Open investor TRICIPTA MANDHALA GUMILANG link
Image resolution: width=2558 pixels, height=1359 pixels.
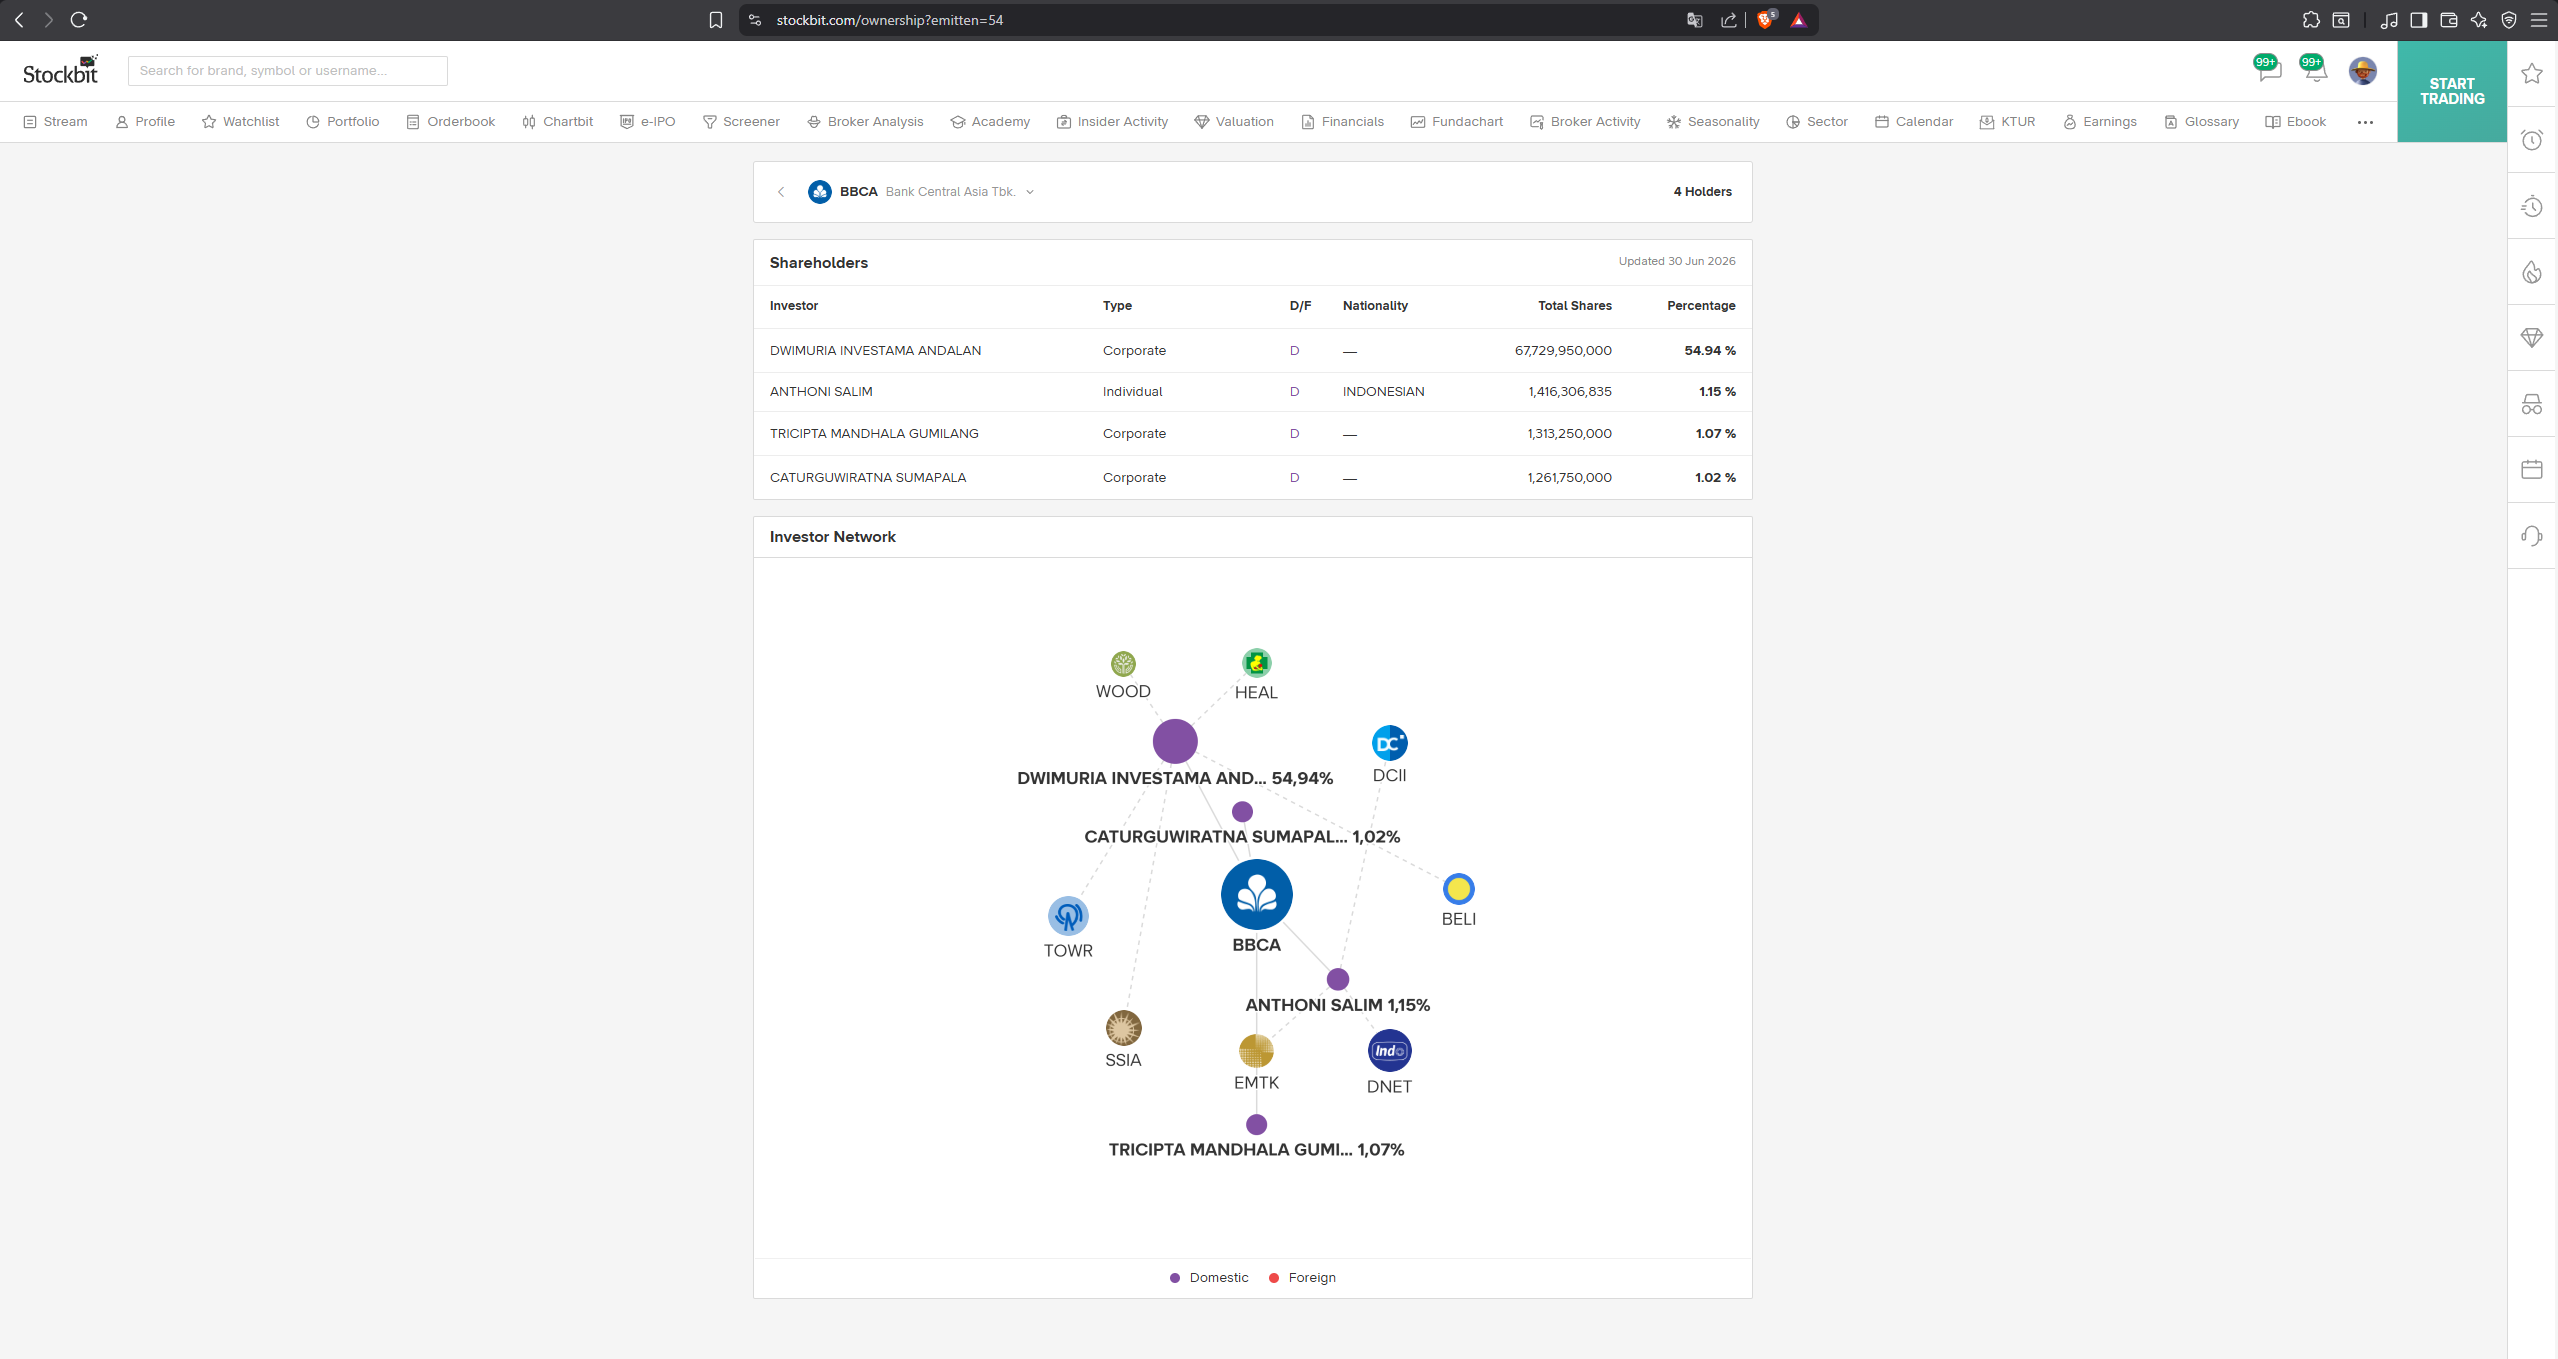point(874,434)
